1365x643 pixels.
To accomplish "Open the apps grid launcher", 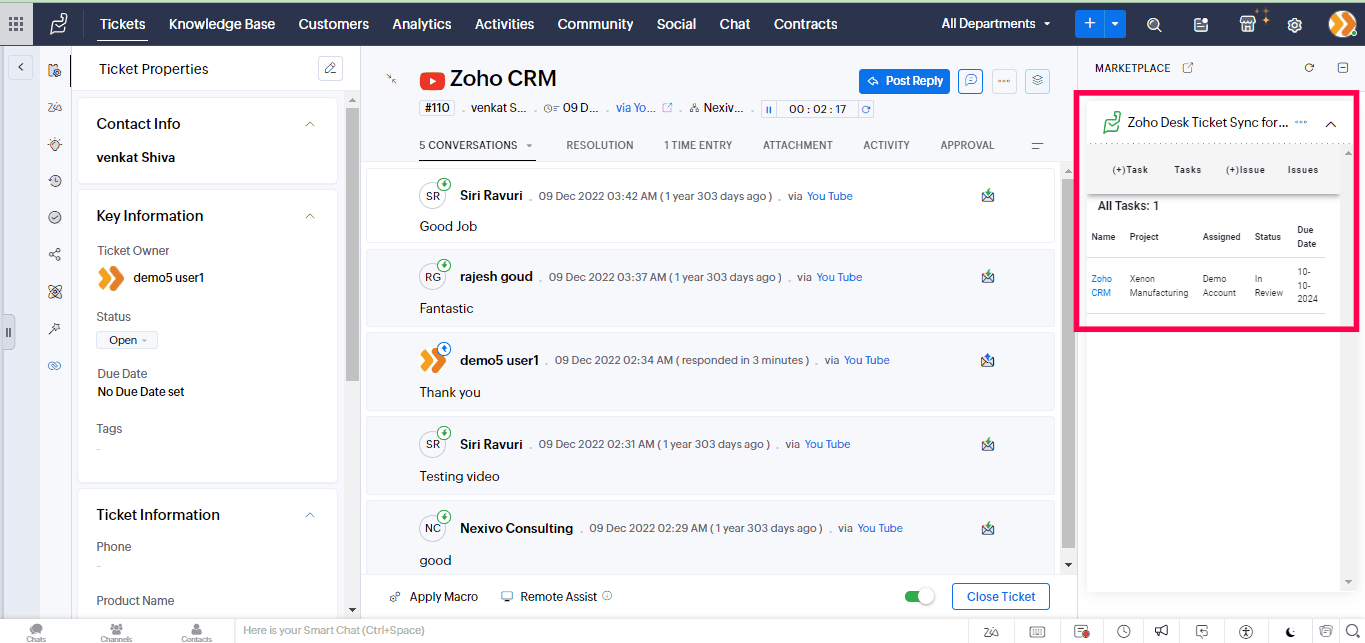I will coord(16,24).
